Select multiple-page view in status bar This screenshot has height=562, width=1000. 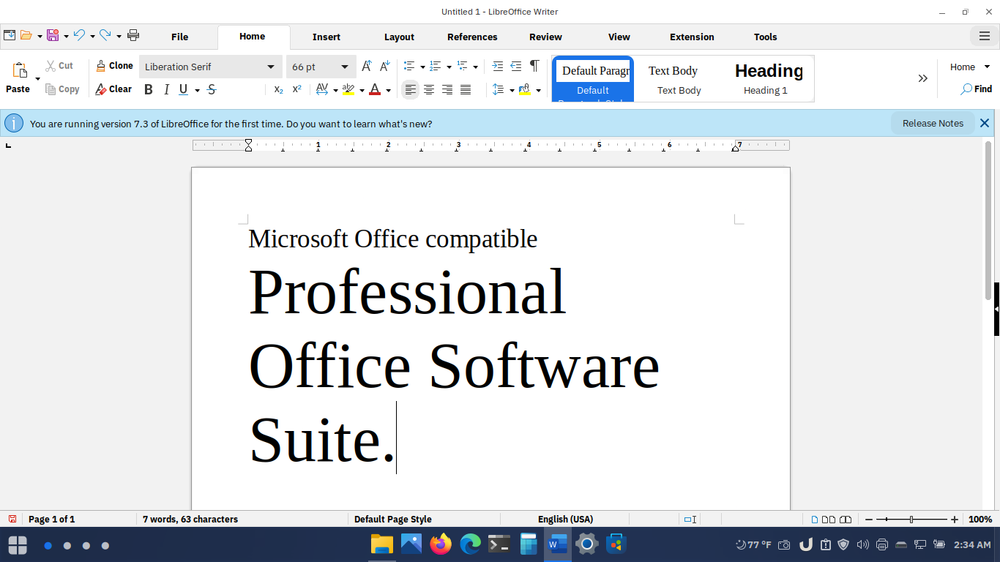pos(828,519)
